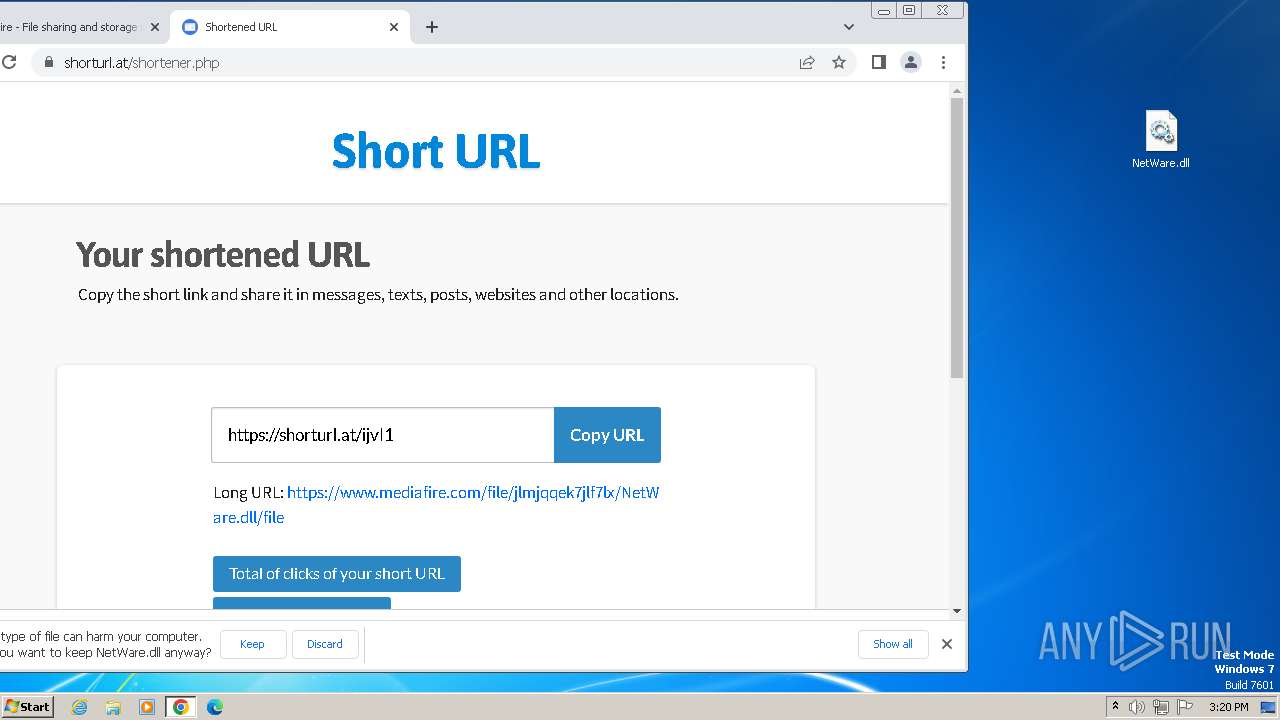Click the page scrollbar down arrow
Image resolution: width=1280 pixels, height=720 pixels.
[x=957, y=611]
